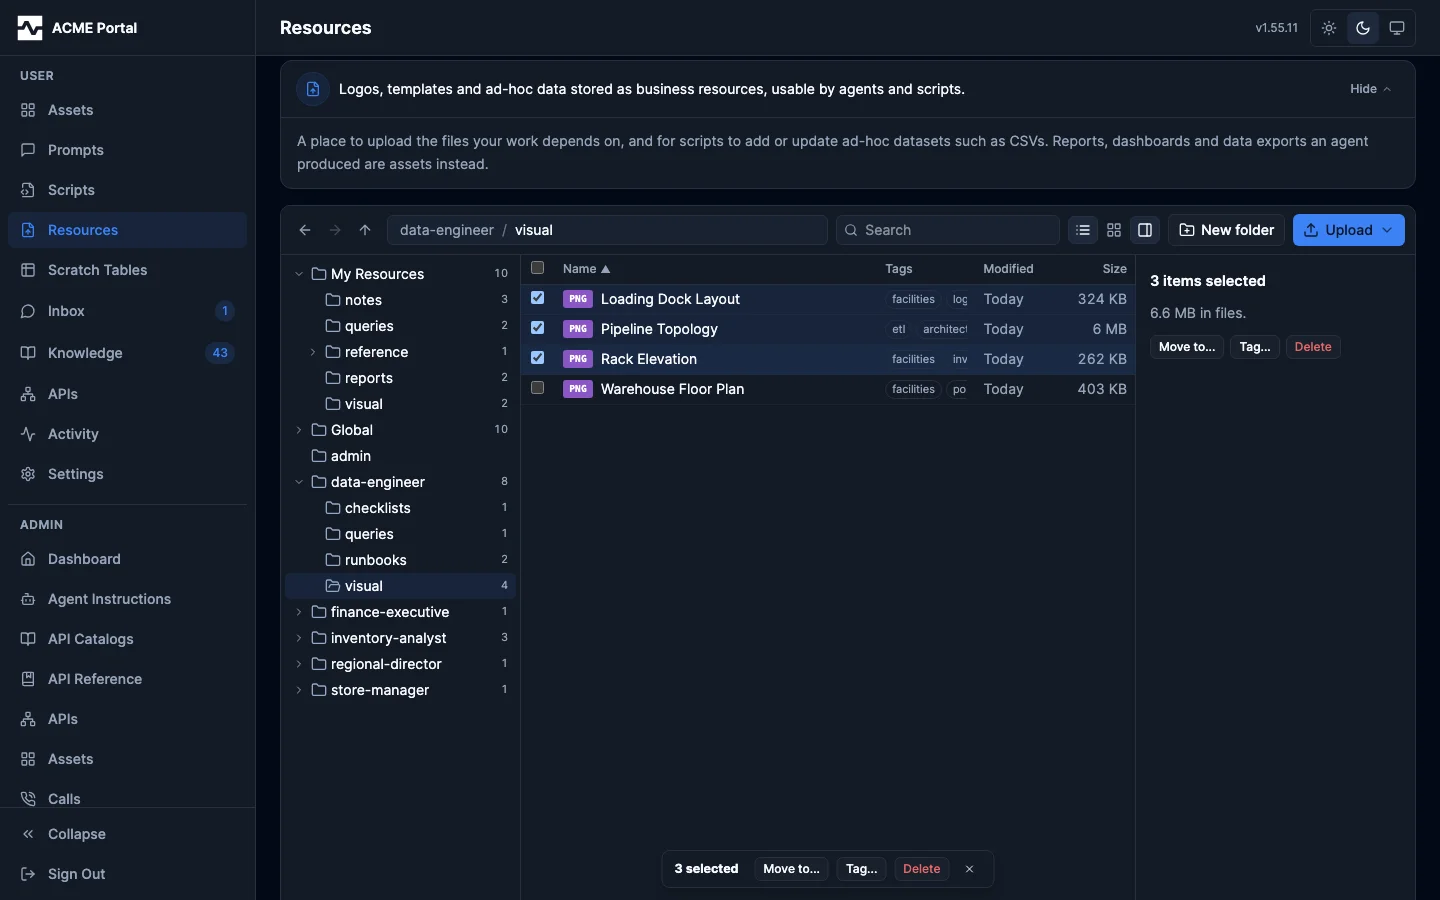1440x900 pixels.
Task: Expand the reference folder node
Action: point(313,352)
